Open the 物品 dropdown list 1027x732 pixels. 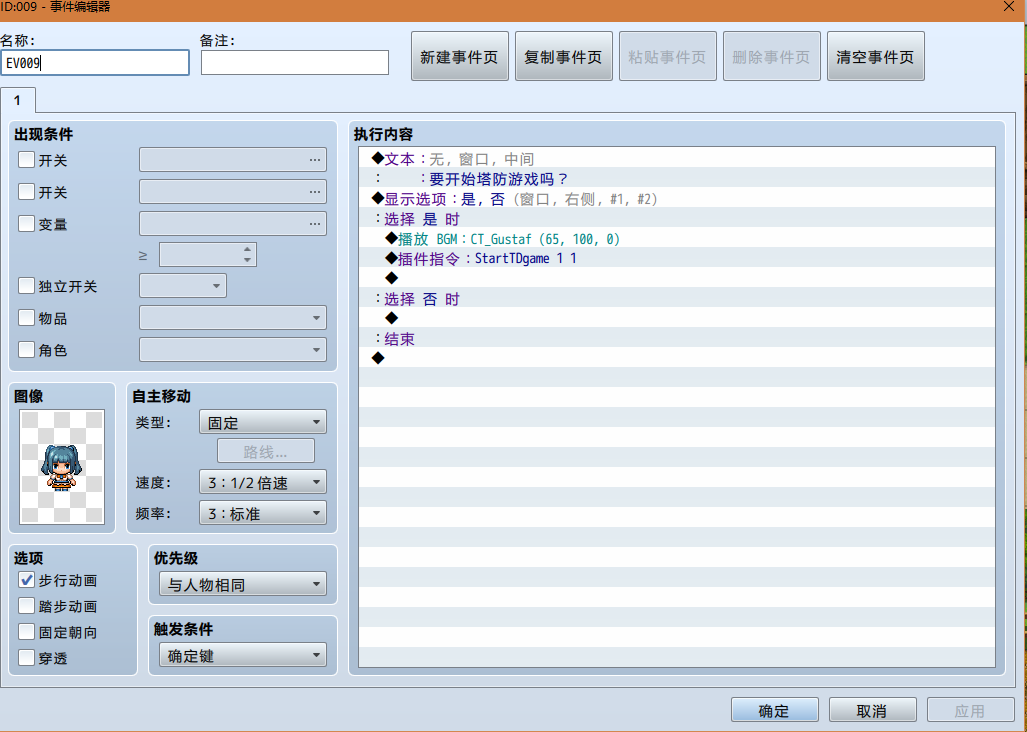tap(233, 318)
